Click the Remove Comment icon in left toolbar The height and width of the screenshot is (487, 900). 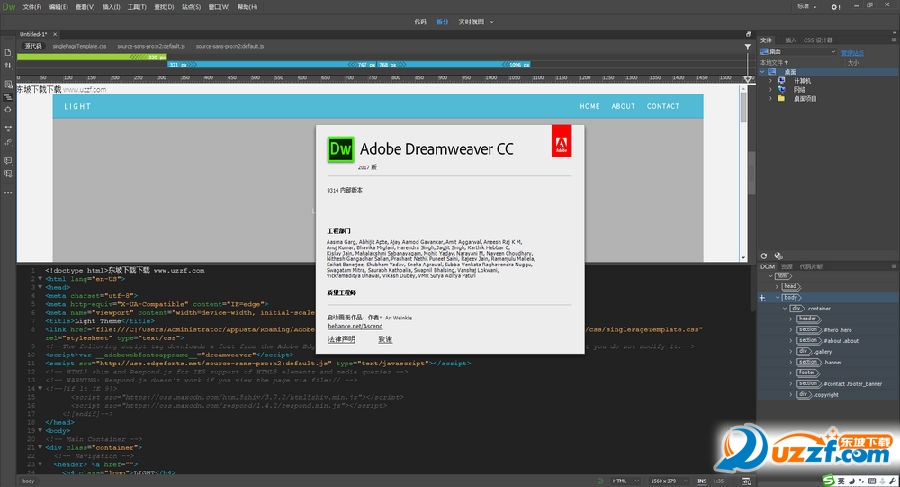8,173
